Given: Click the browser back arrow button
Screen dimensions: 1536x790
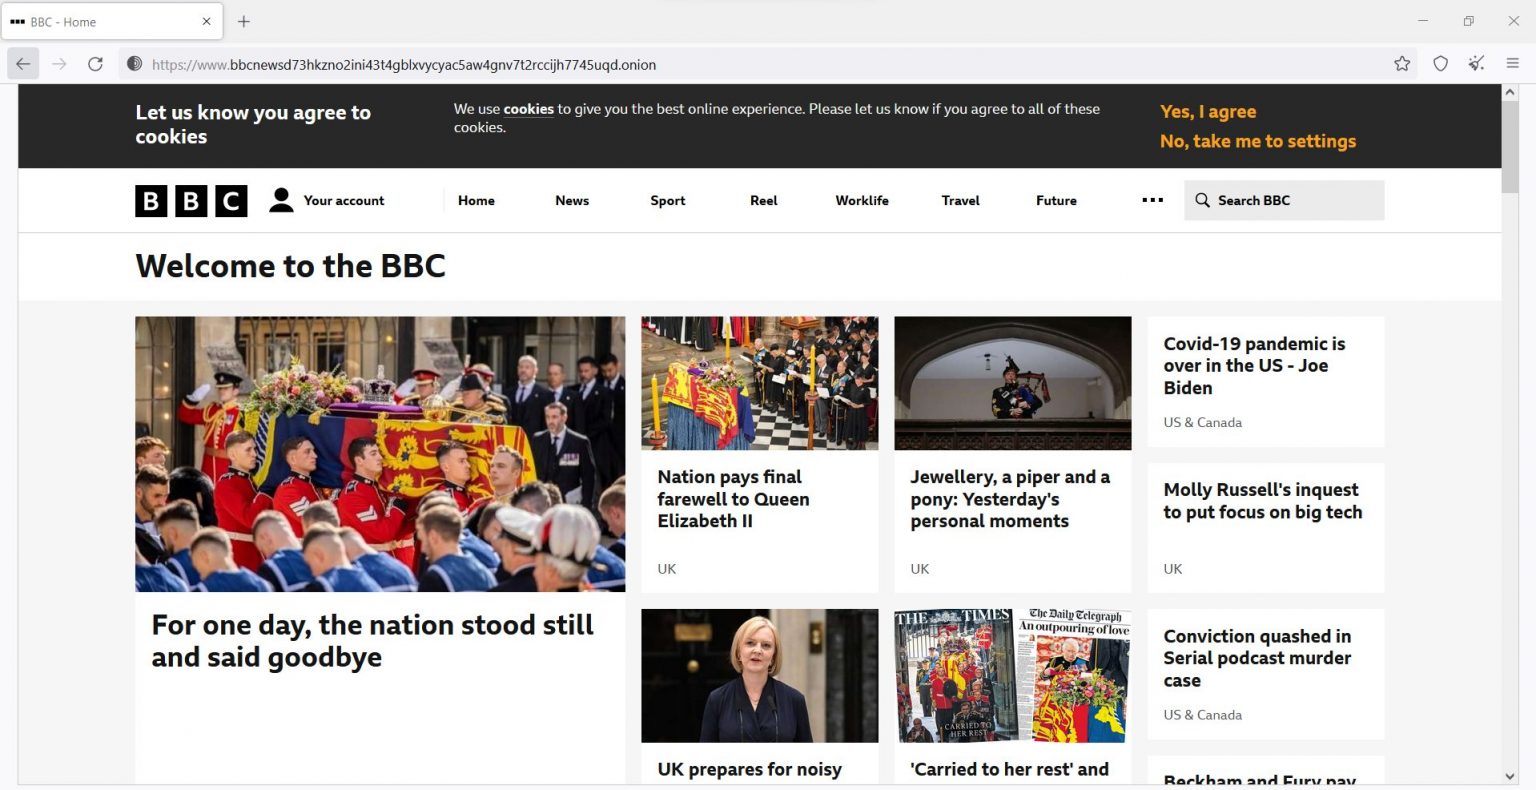Looking at the screenshot, I should (x=23, y=64).
